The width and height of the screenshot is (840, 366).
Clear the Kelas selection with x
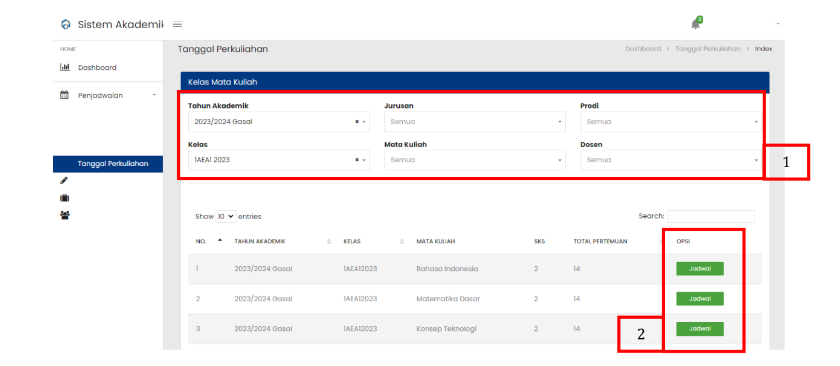coord(357,160)
